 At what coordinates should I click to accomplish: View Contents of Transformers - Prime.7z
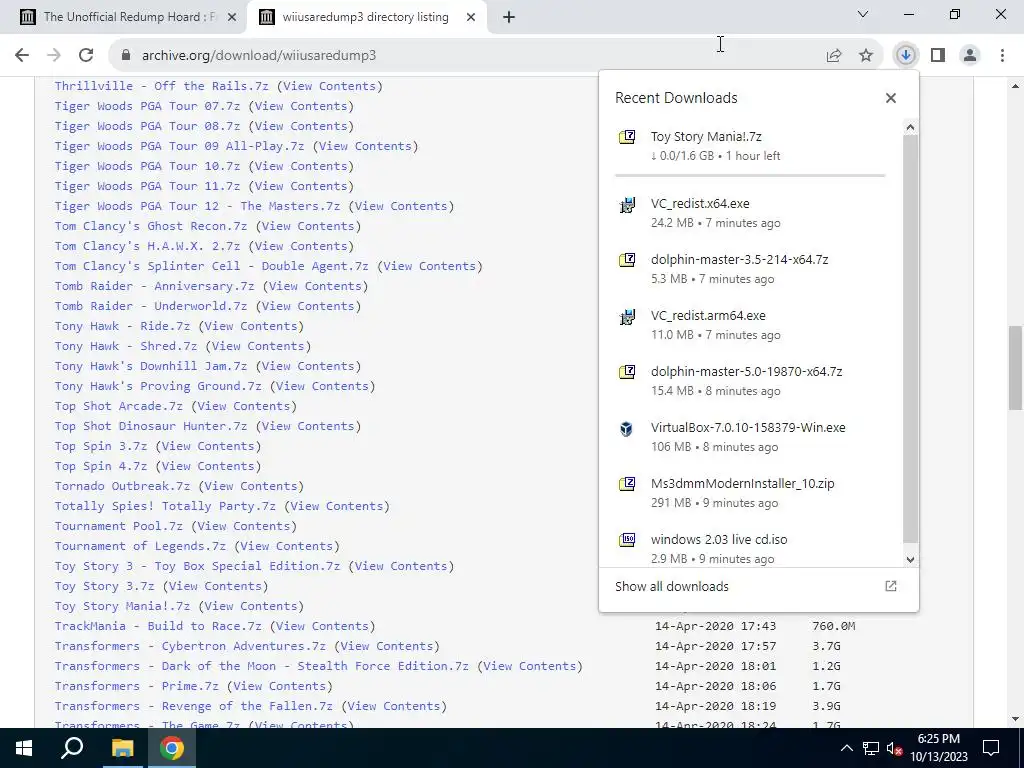coord(279,686)
